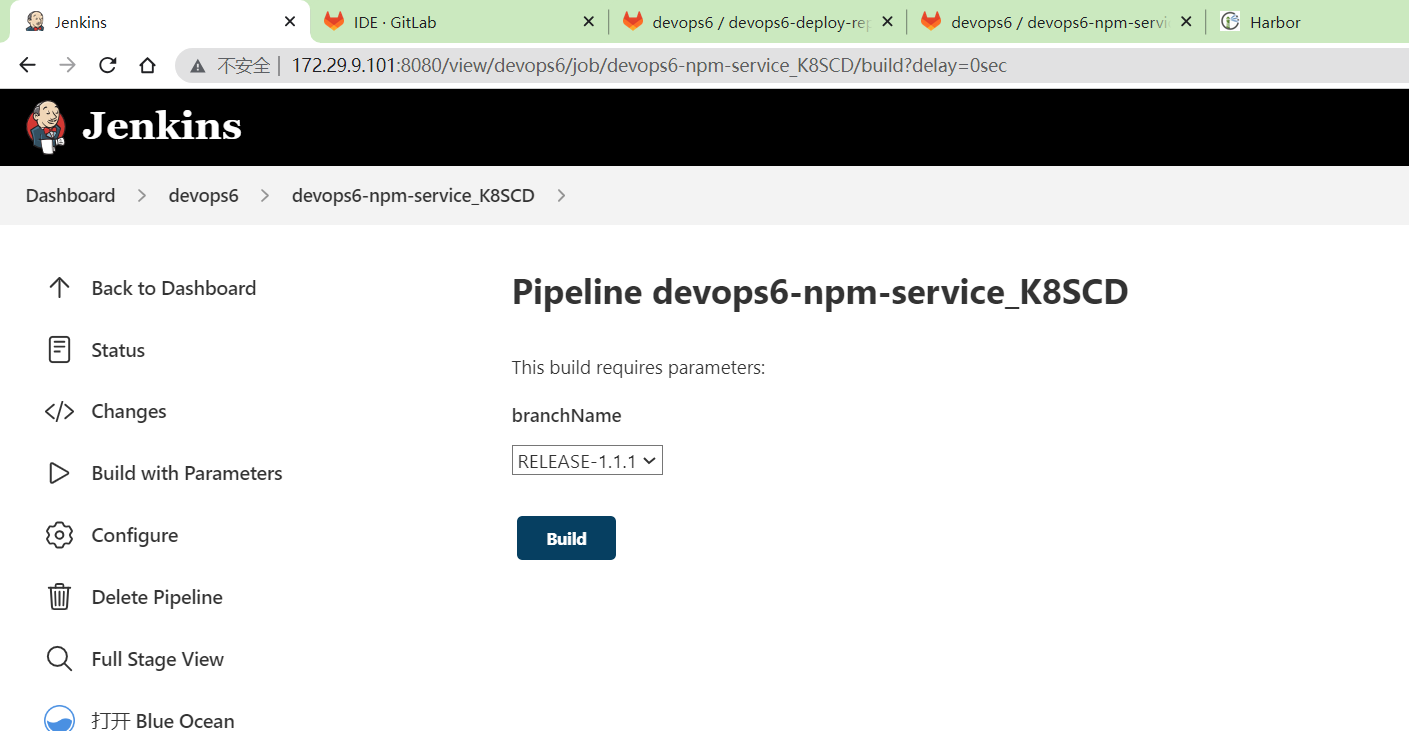Open the Configure sidebar link
This screenshot has width=1409, height=731.
[x=135, y=535]
